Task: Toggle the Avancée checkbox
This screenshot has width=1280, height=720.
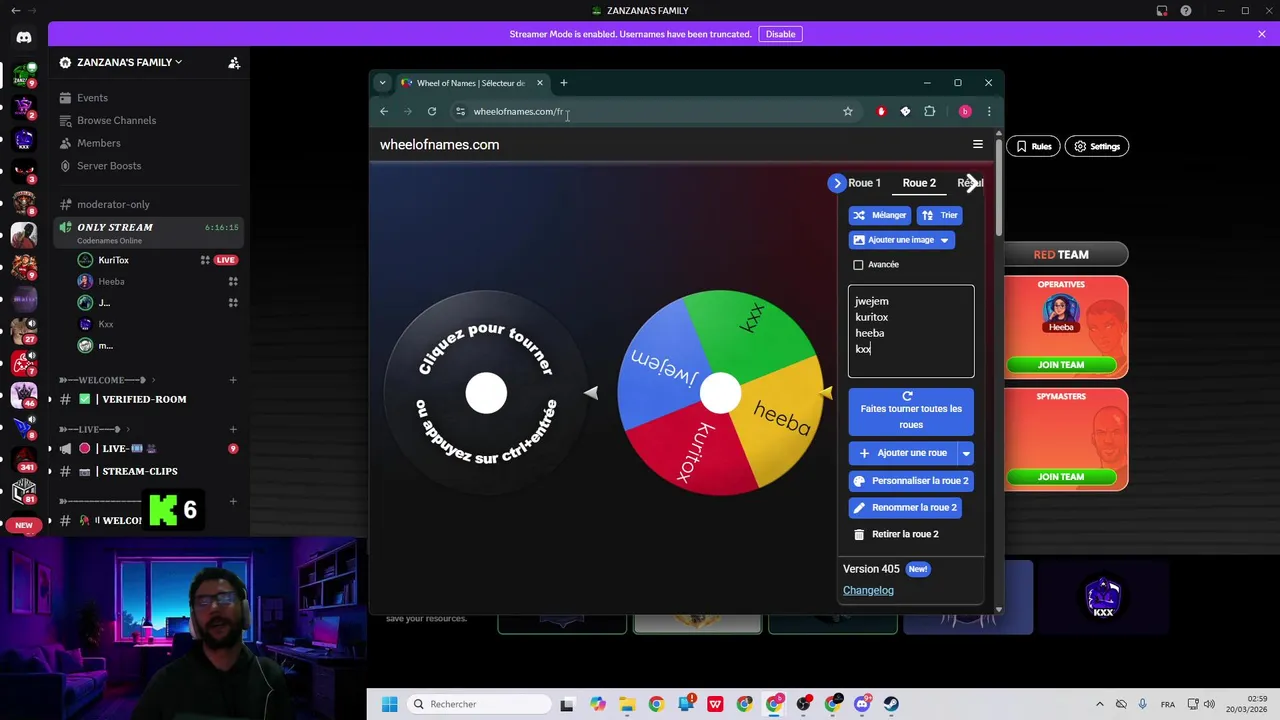Action: click(x=858, y=265)
